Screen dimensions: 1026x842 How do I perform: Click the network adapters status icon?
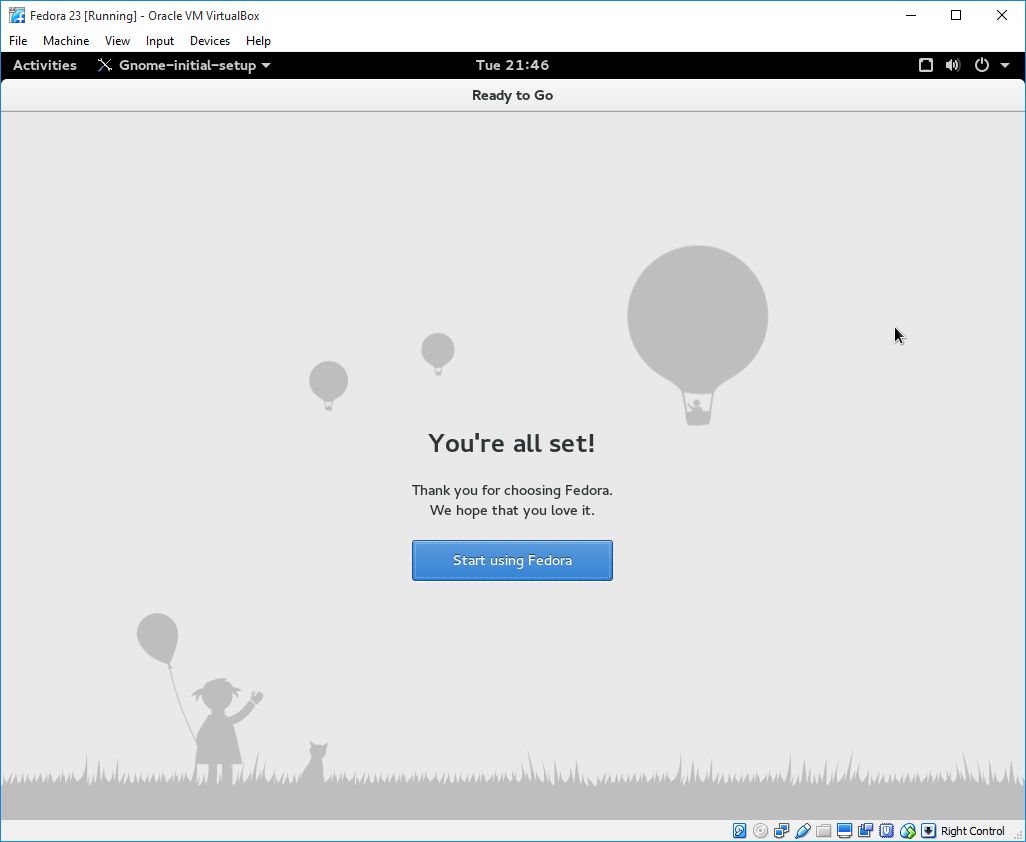781,831
